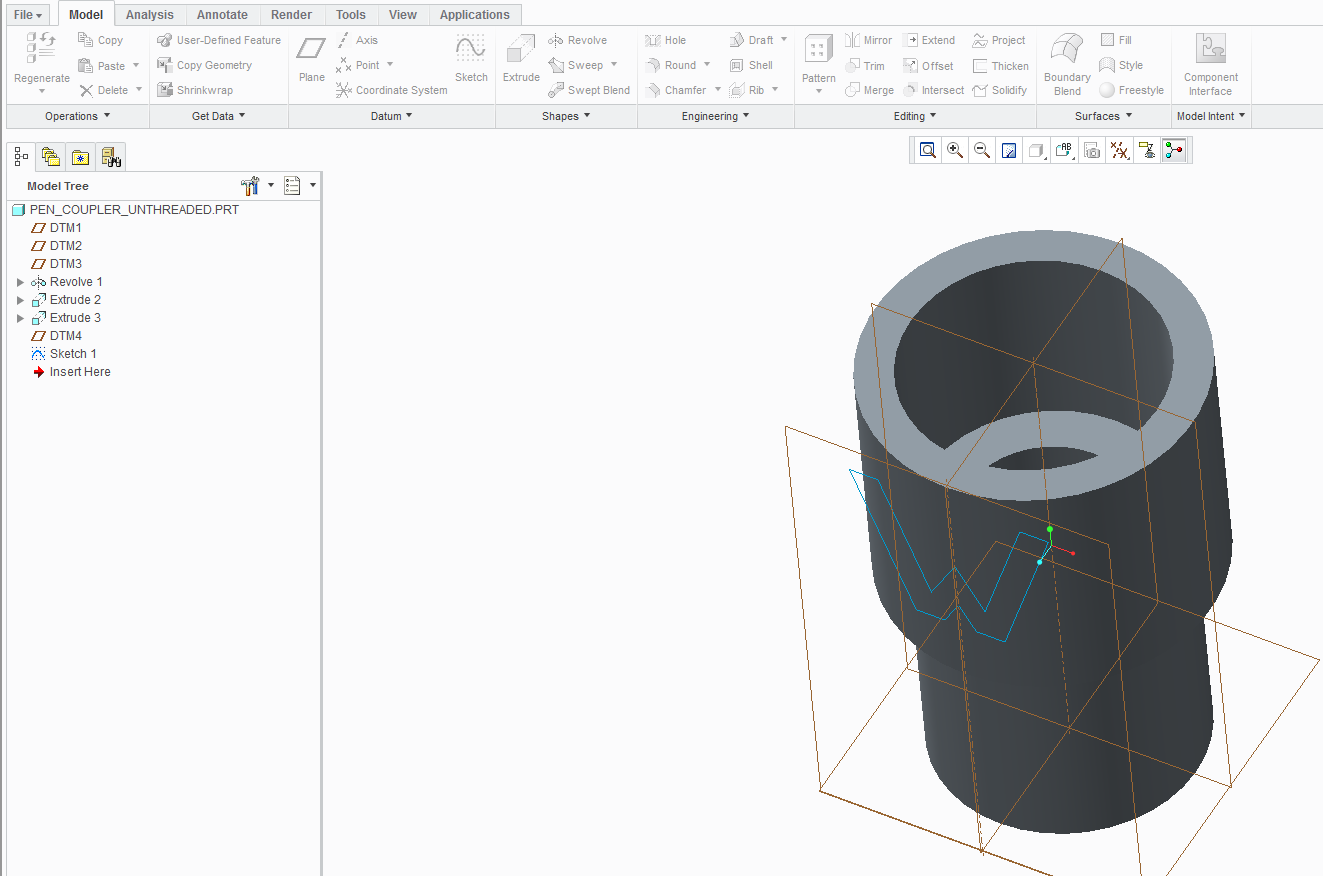
Task: Open the datum display filters dropdown
Action: pos(1120,150)
